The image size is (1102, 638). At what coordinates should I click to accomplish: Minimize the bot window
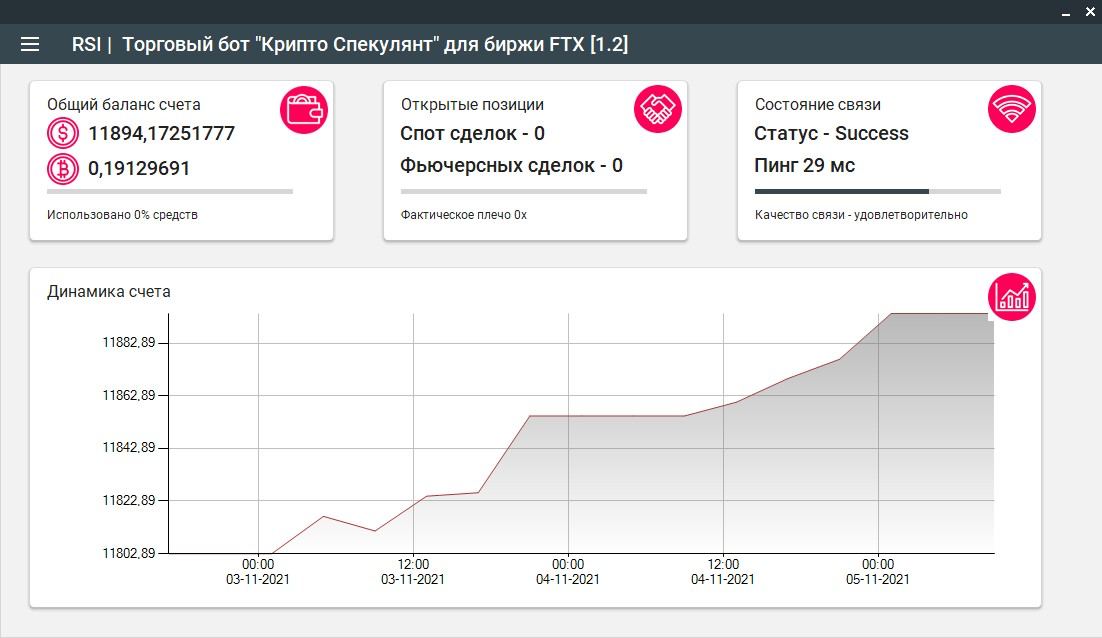[1066, 13]
